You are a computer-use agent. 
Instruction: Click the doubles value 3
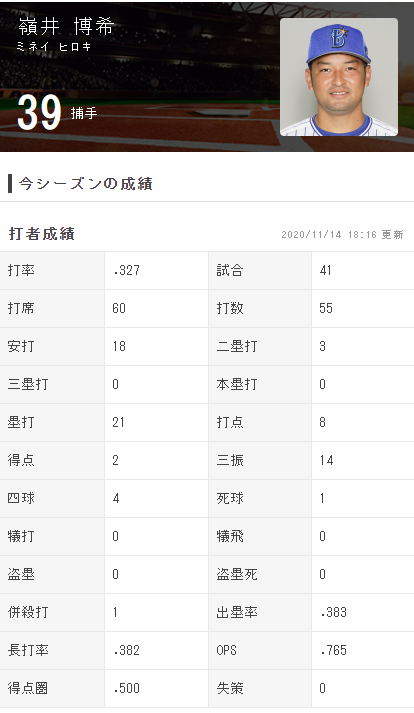[323, 346]
